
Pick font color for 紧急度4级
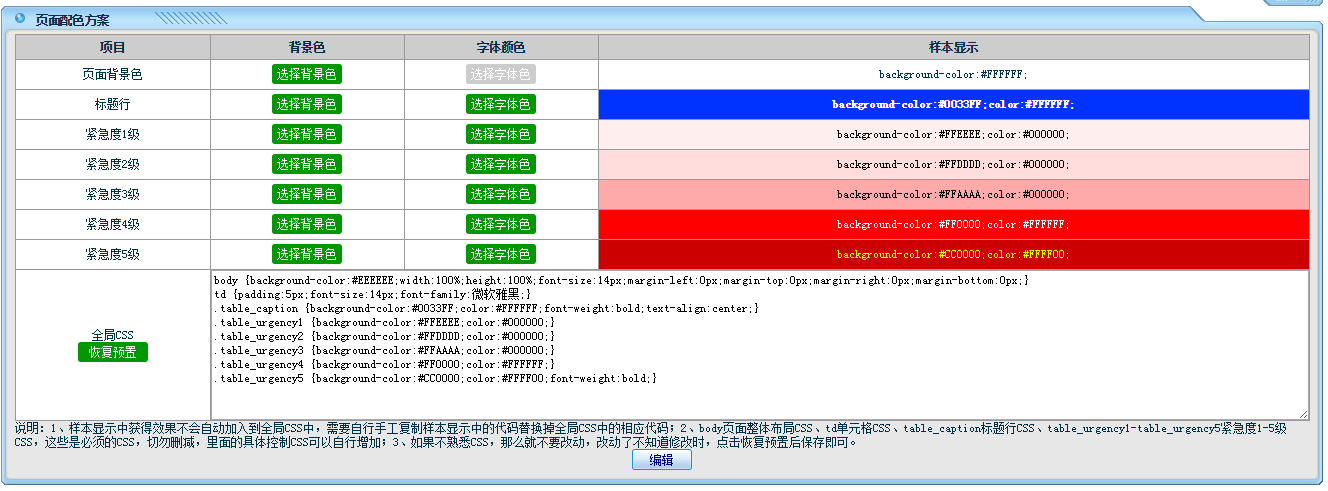pos(501,224)
